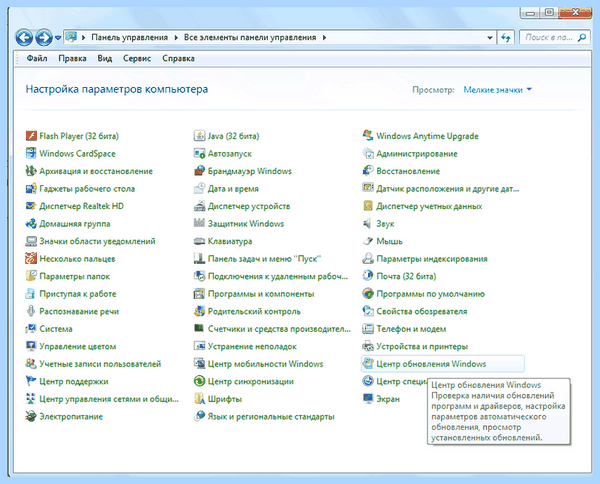Click the Устройства и принтеры icon
Image resolution: width=600 pixels, height=484 pixels.
click(368, 346)
